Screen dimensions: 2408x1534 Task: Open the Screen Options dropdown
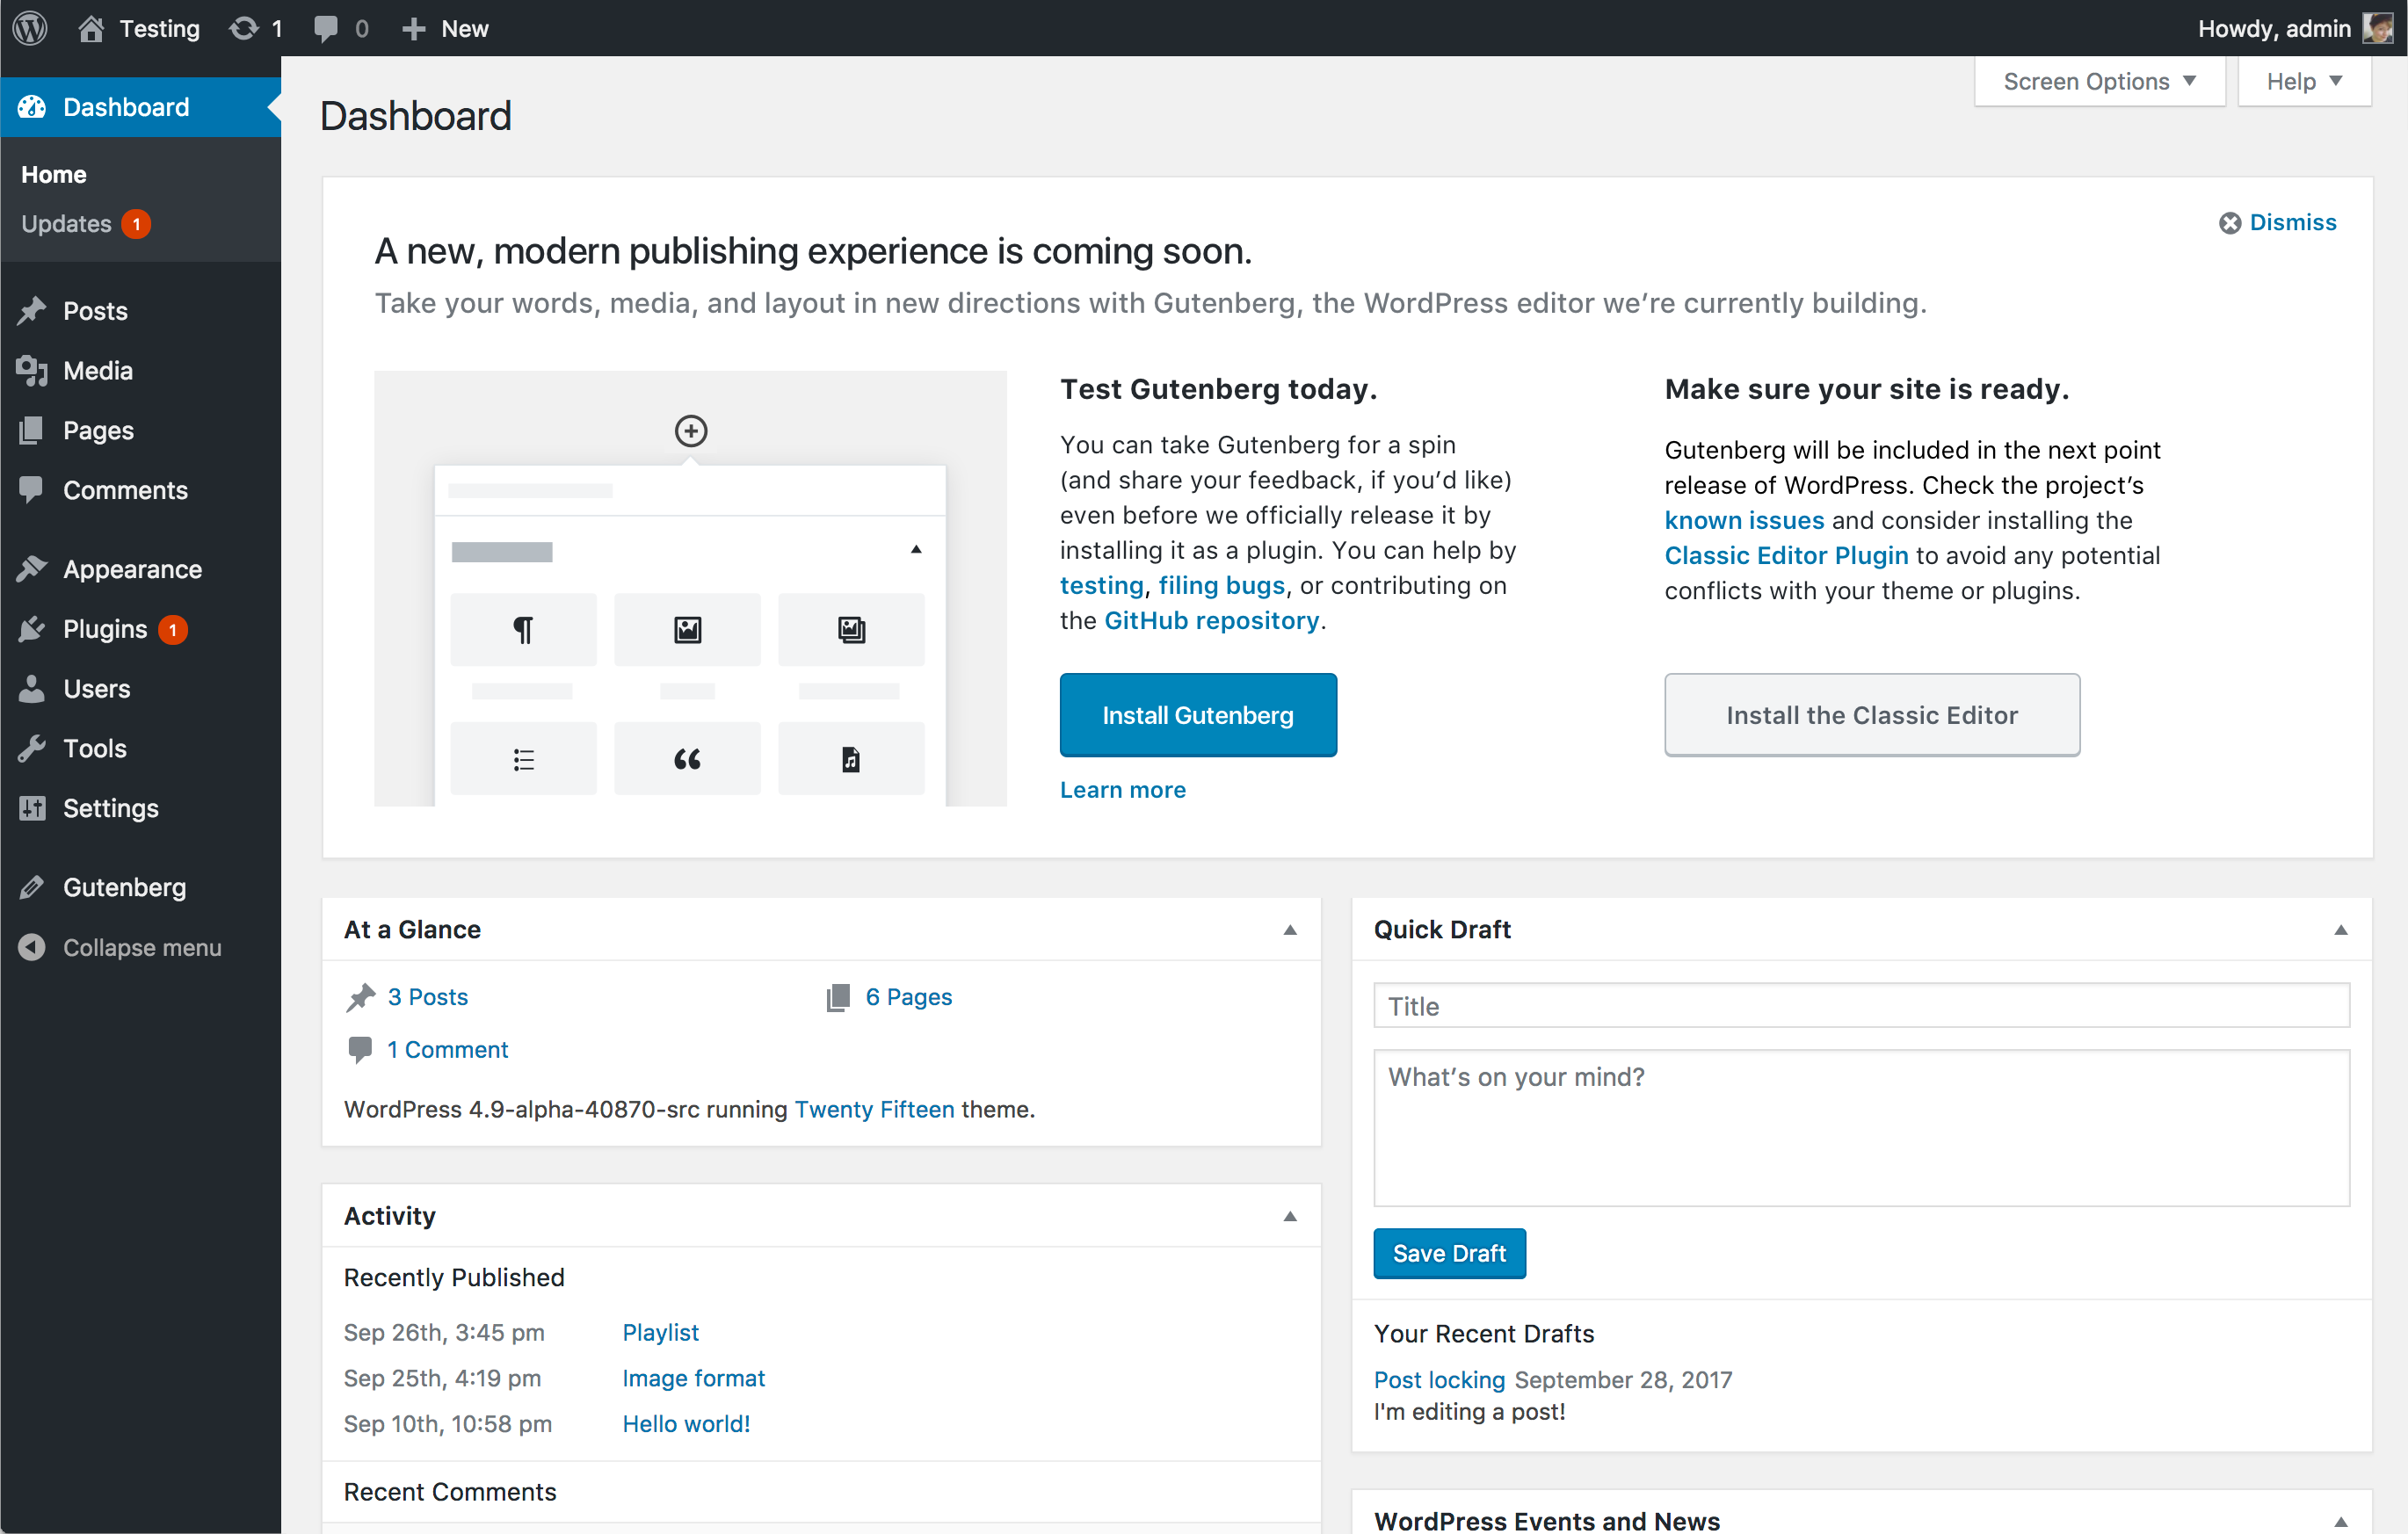[2100, 81]
